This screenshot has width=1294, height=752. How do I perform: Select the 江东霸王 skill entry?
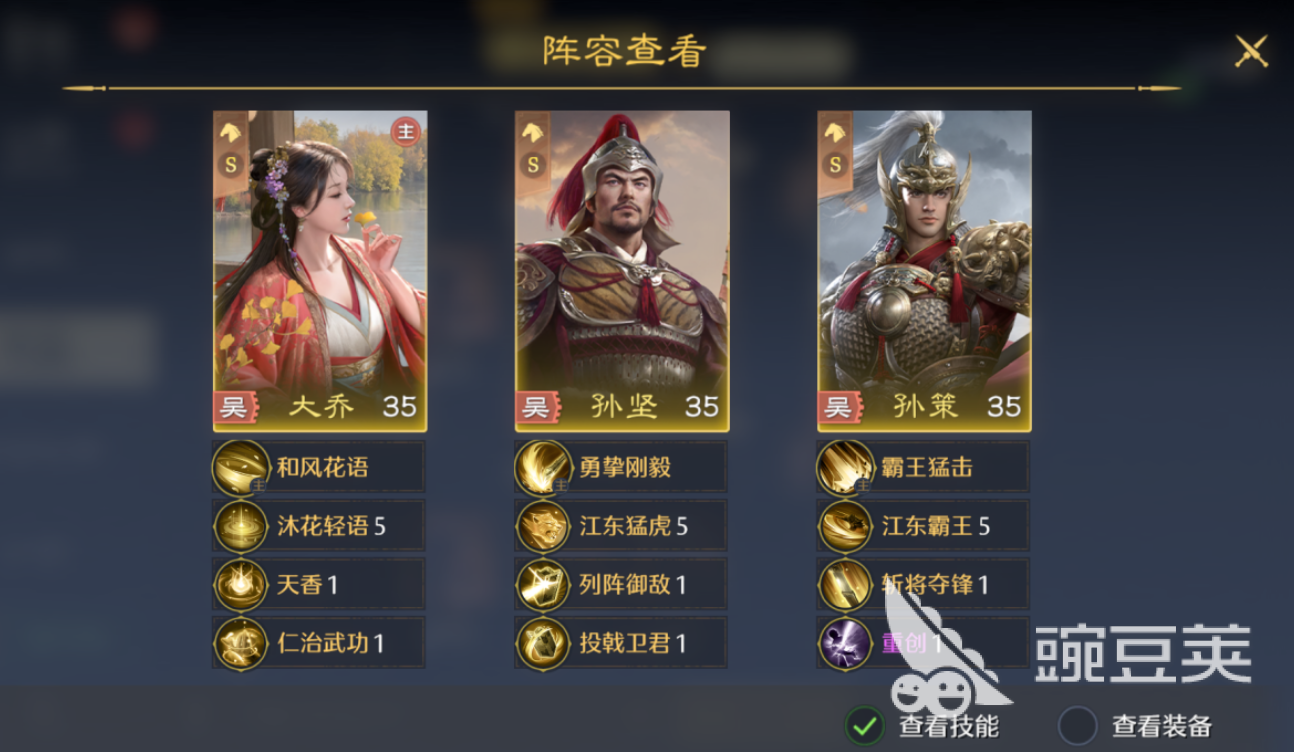[x=923, y=526]
